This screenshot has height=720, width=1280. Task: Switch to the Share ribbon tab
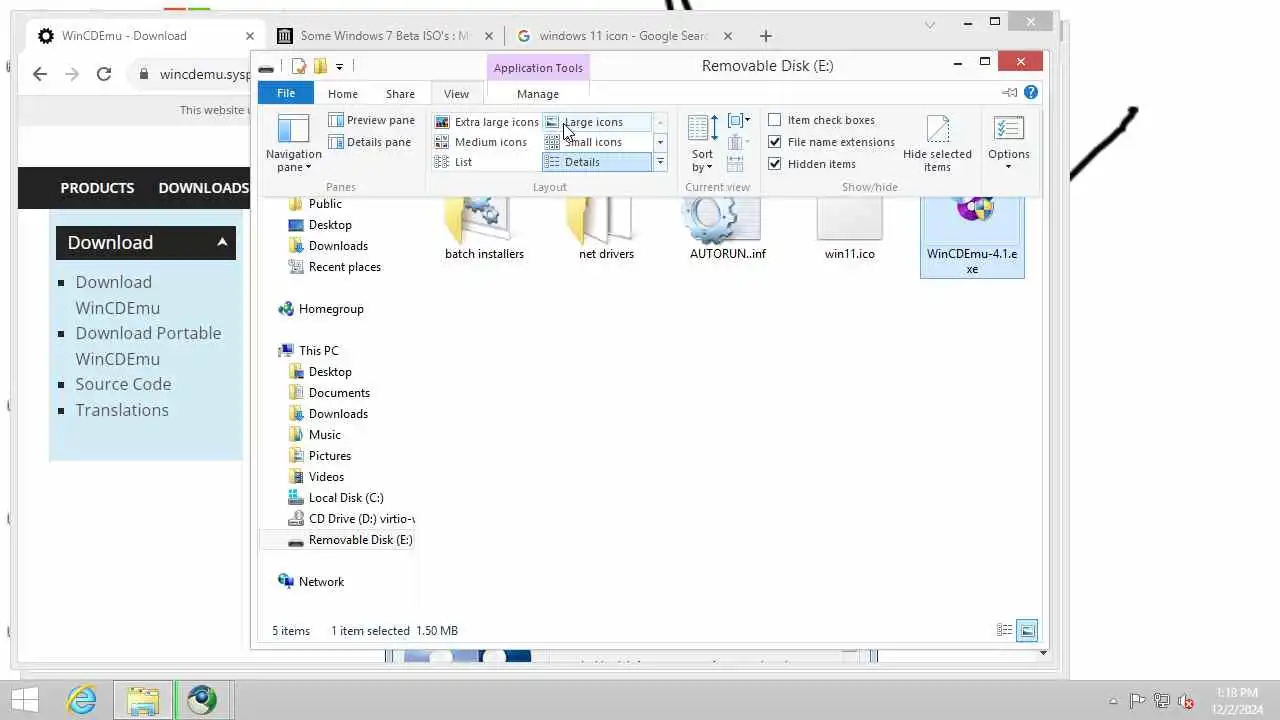[400, 94]
